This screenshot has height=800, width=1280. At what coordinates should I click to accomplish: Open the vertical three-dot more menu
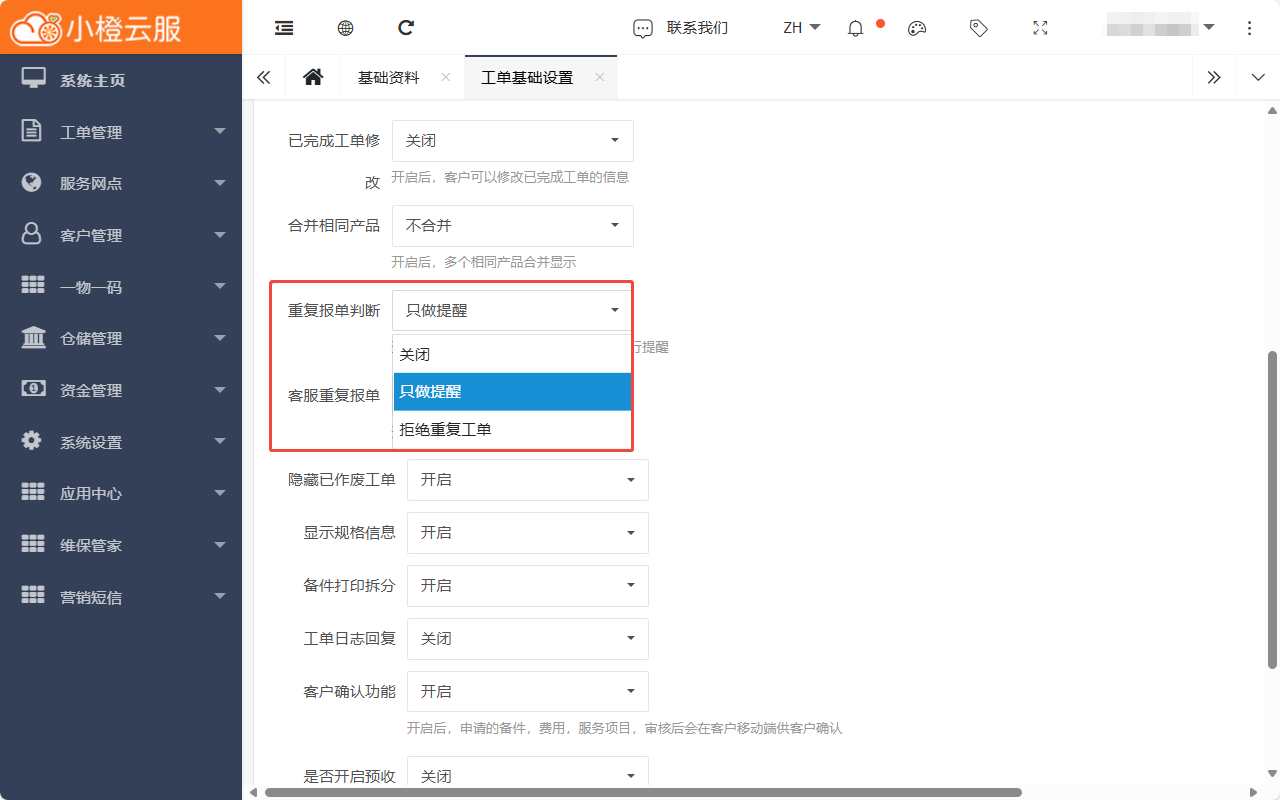[x=1249, y=28]
